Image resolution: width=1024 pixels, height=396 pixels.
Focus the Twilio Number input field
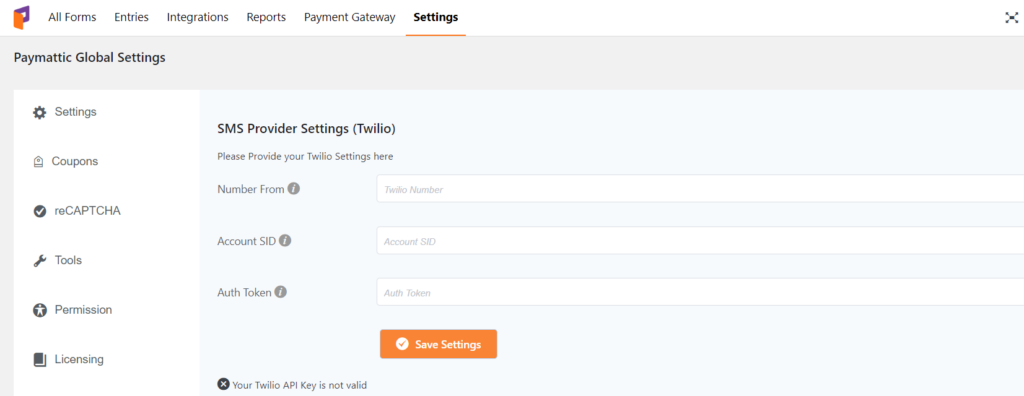[700, 189]
